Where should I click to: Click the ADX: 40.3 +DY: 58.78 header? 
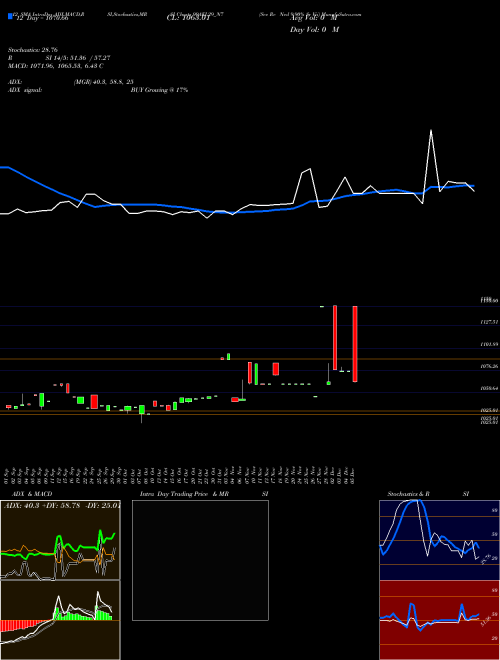pyautogui.click(x=61, y=505)
